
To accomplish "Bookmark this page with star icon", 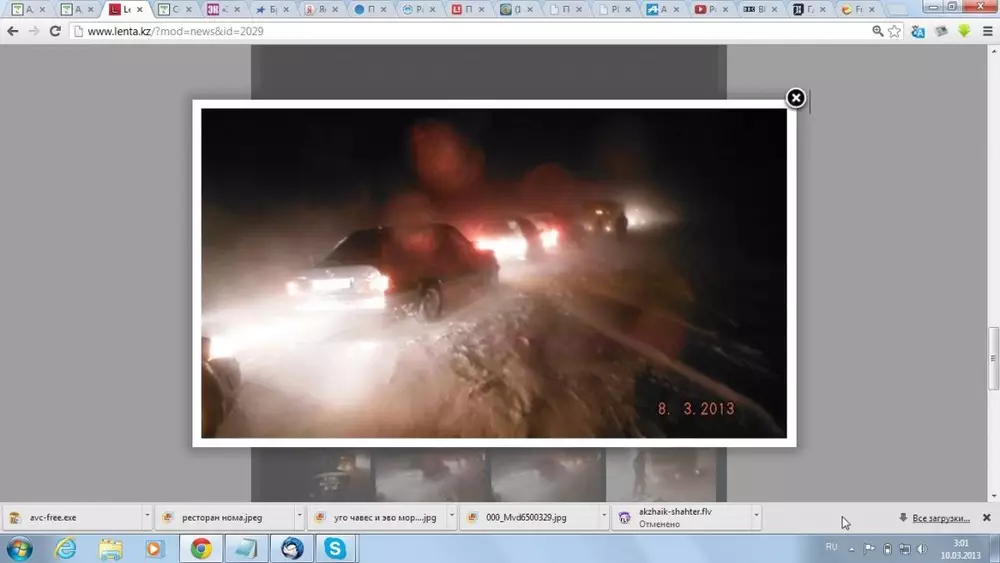I will click(894, 31).
